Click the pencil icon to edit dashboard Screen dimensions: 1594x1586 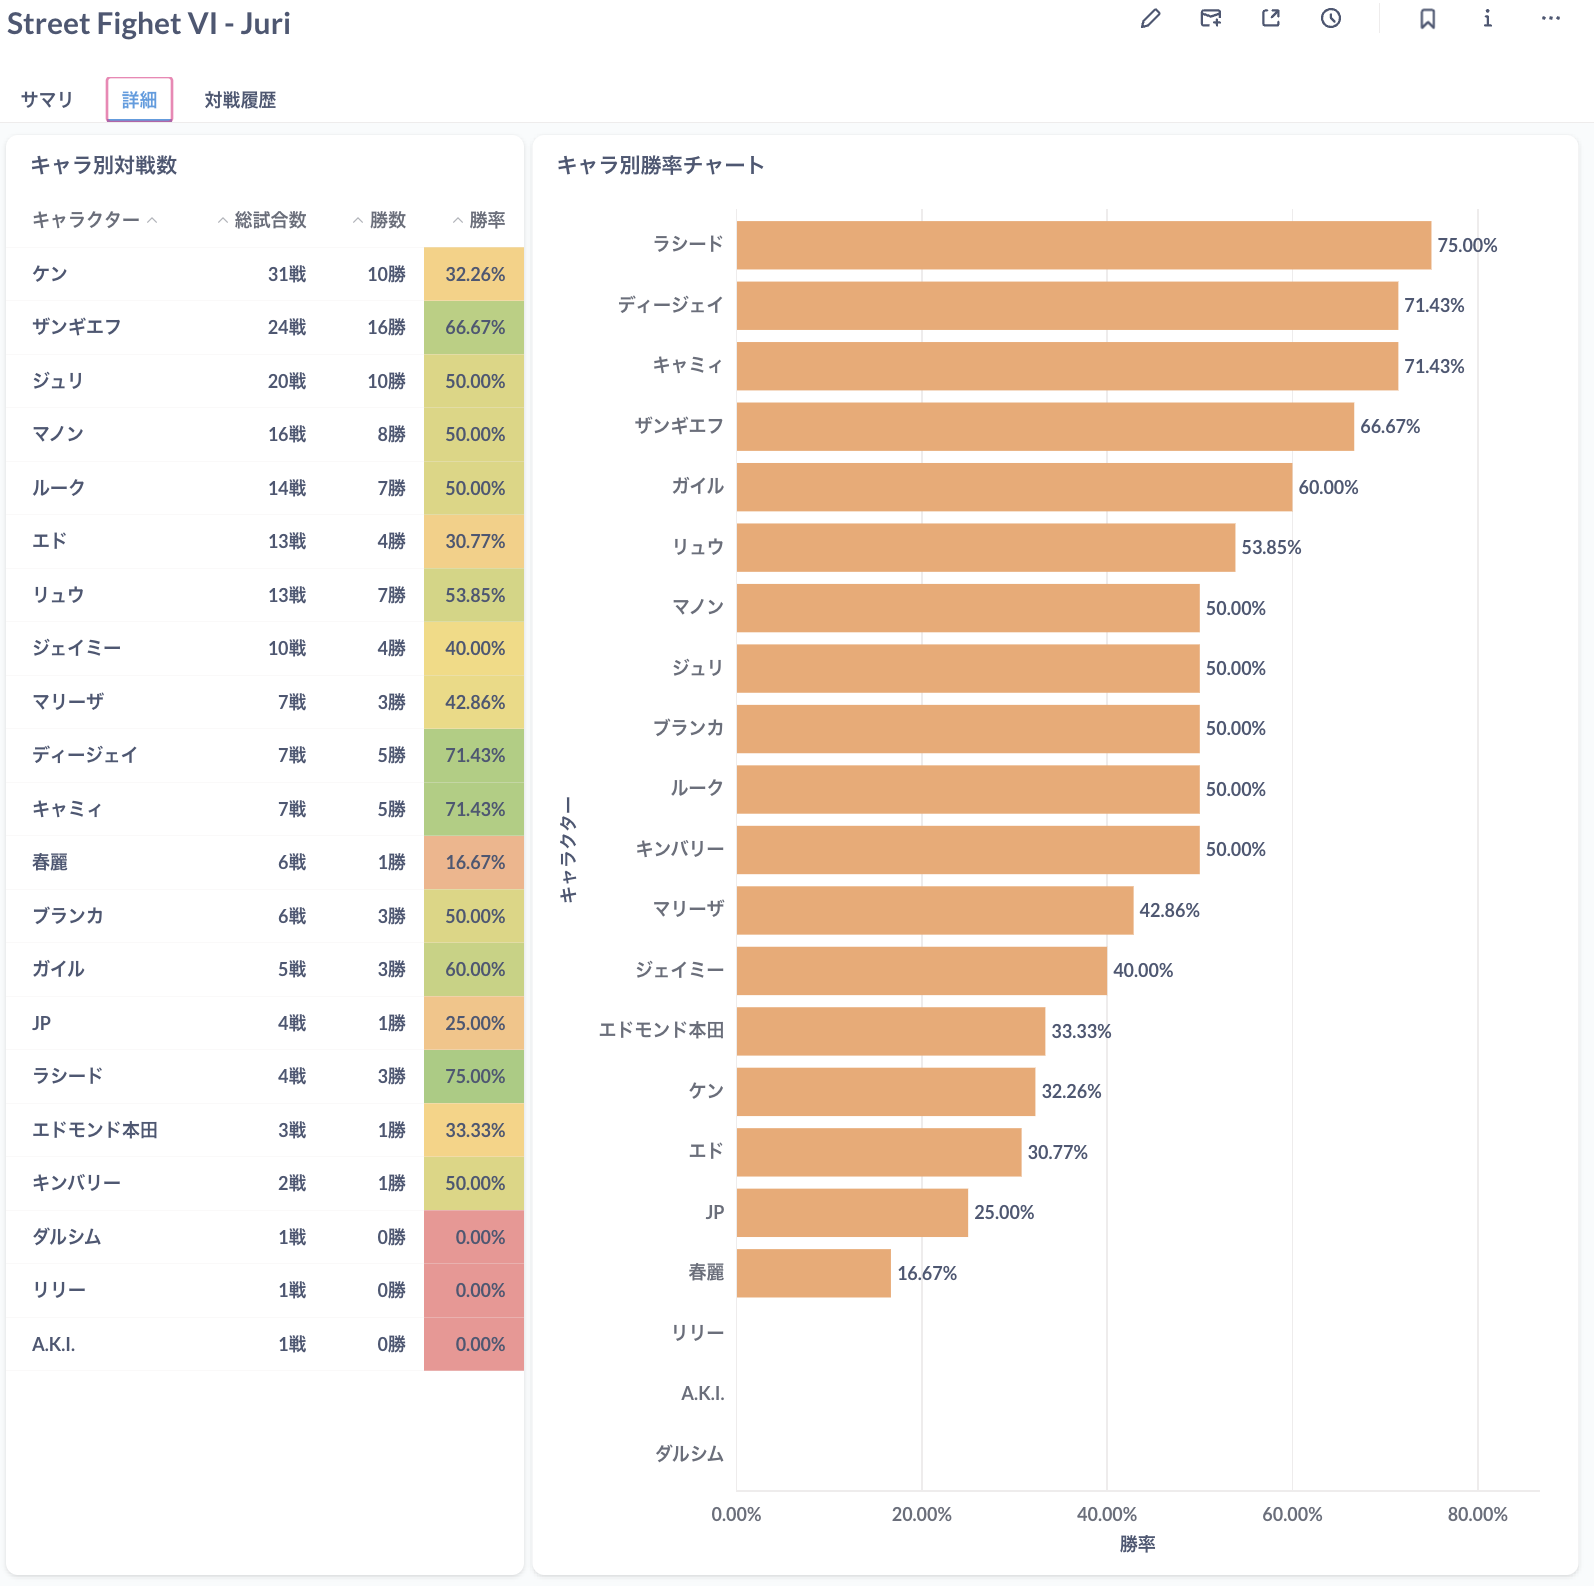[x=1150, y=19]
